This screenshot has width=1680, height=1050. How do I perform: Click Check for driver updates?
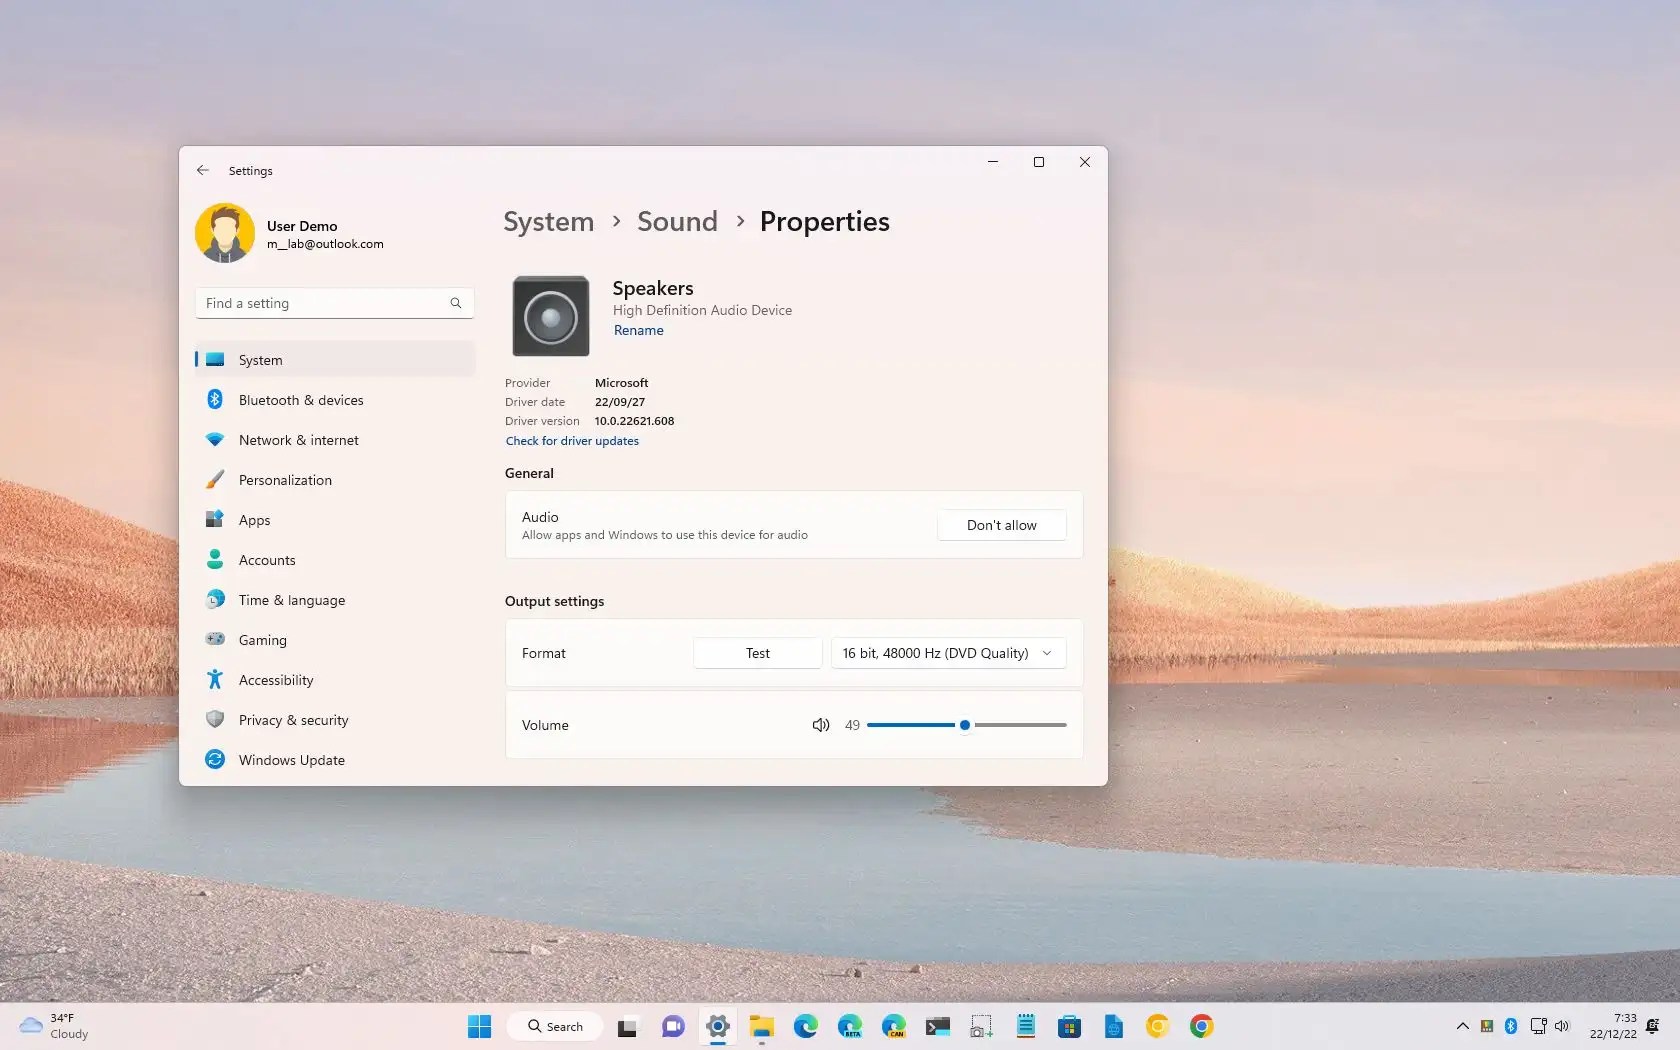[572, 440]
